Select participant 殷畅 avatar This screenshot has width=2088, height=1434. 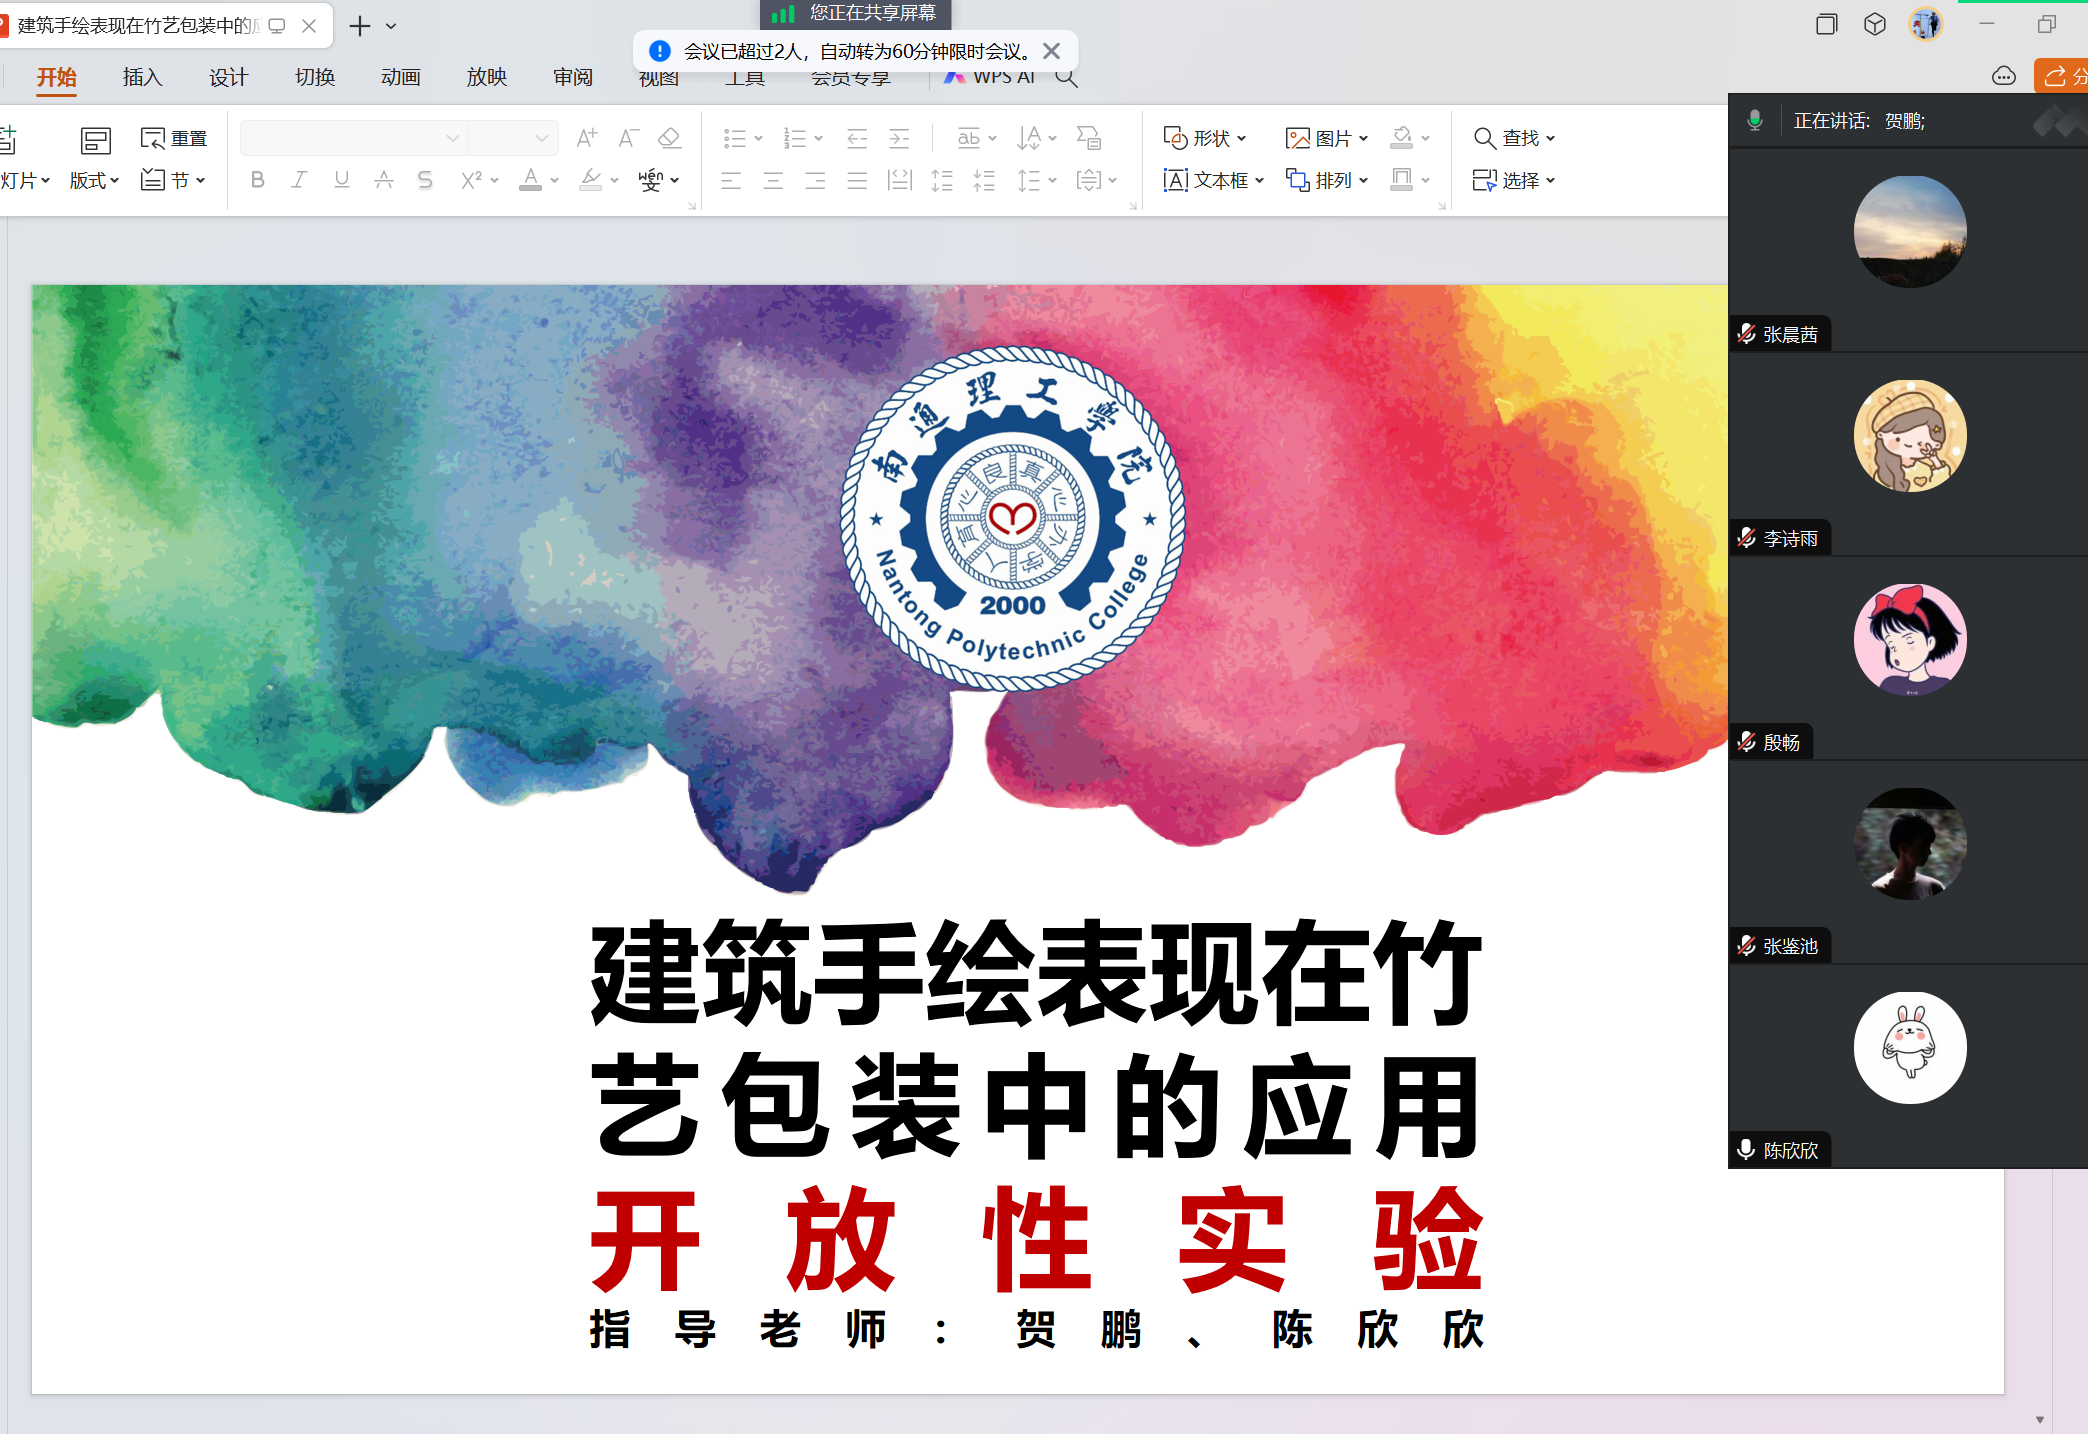[1910, 640]
